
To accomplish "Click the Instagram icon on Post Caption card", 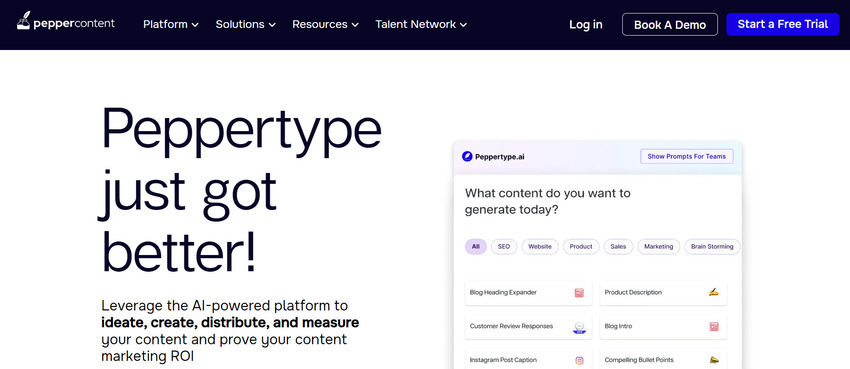I will tap(579, 360).
